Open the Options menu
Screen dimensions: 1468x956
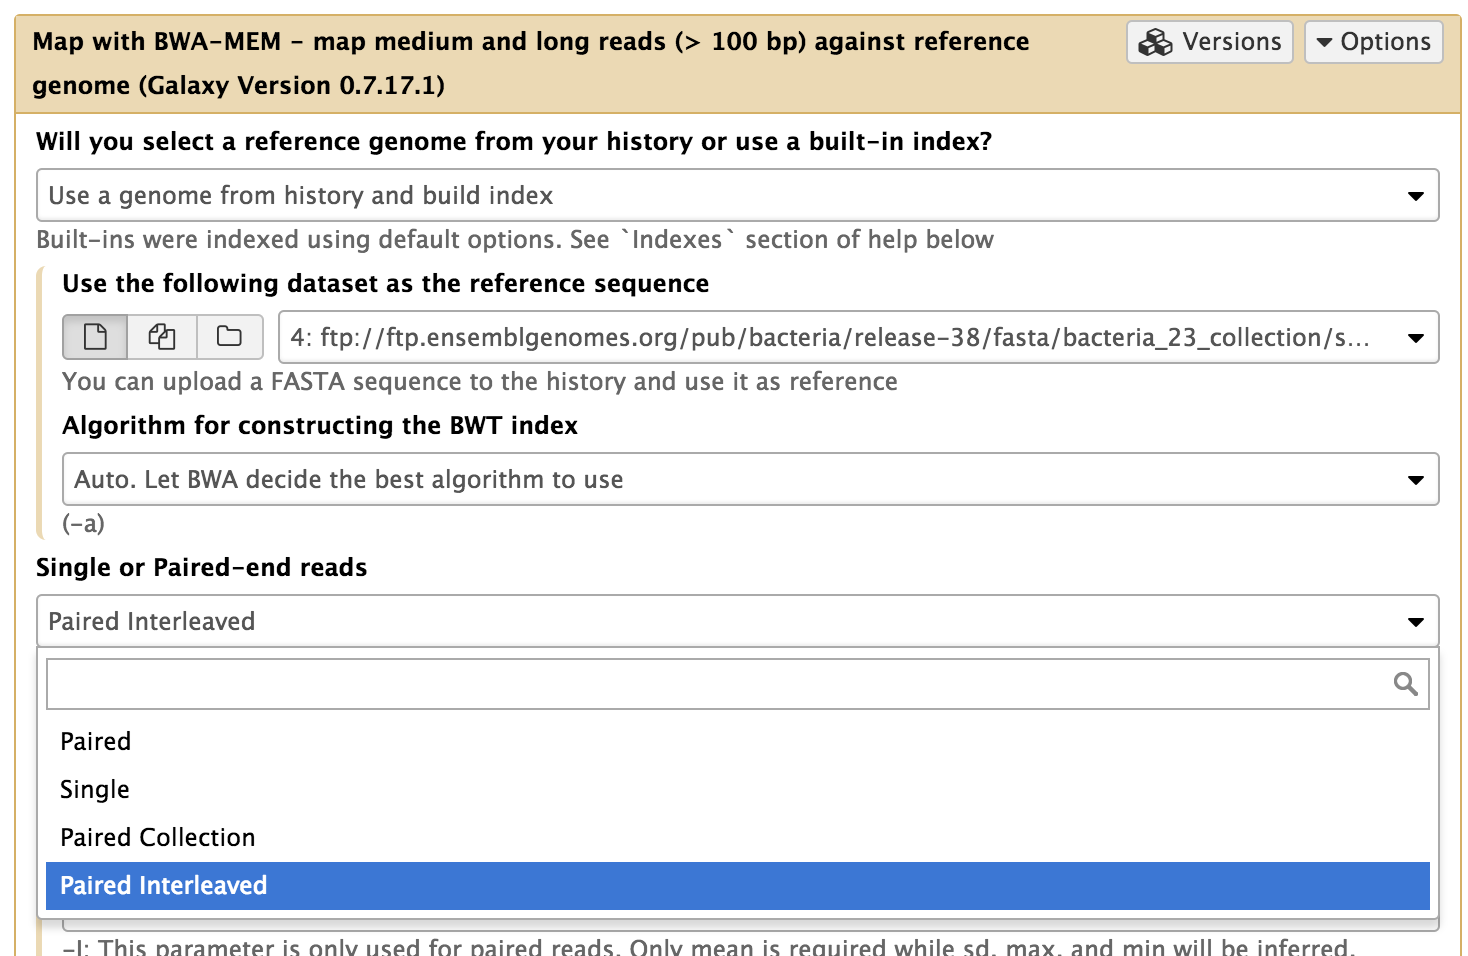[1374, 42]
